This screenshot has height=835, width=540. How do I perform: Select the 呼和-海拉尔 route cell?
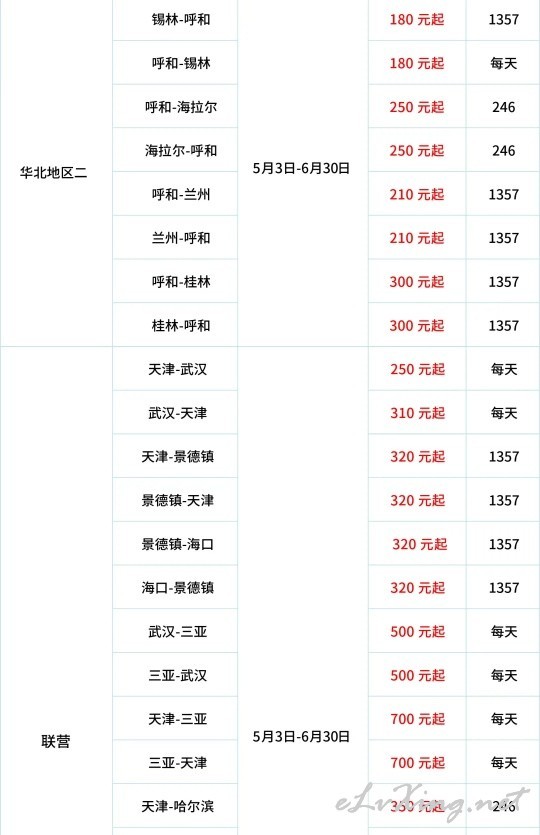point(181,107)
